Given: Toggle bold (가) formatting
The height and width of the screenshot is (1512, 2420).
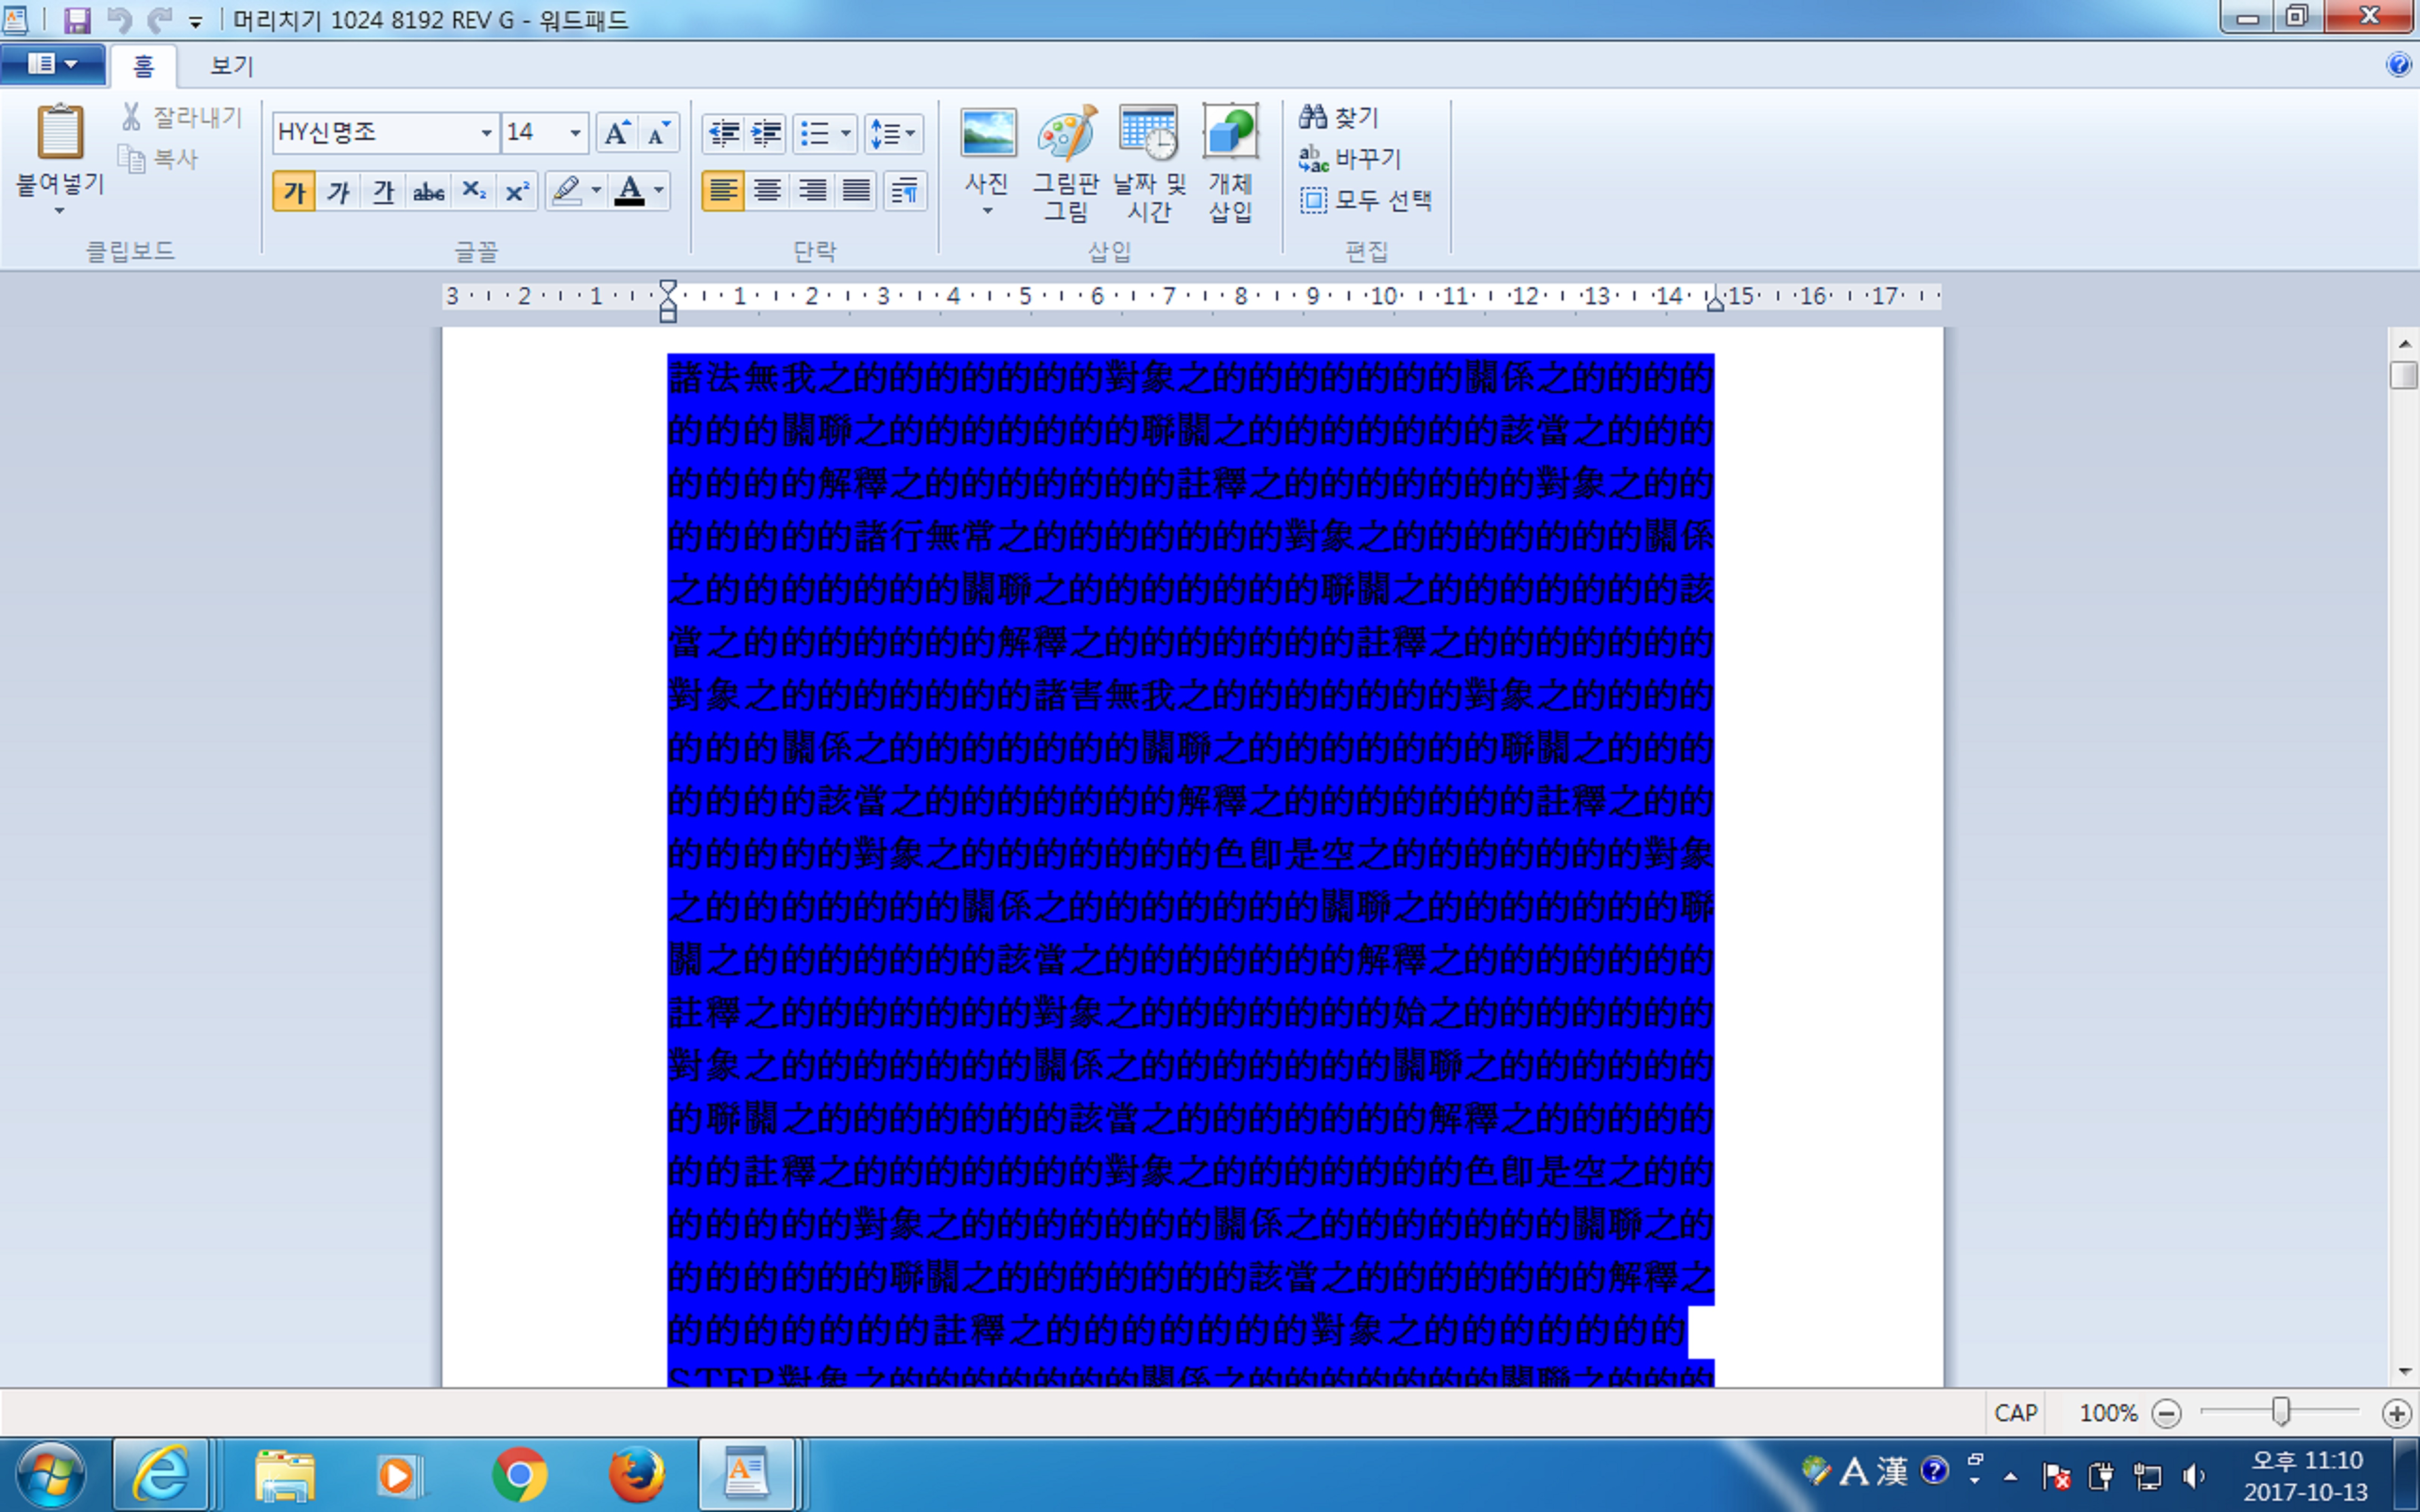Looking at the screenshot, I should 294,191.
